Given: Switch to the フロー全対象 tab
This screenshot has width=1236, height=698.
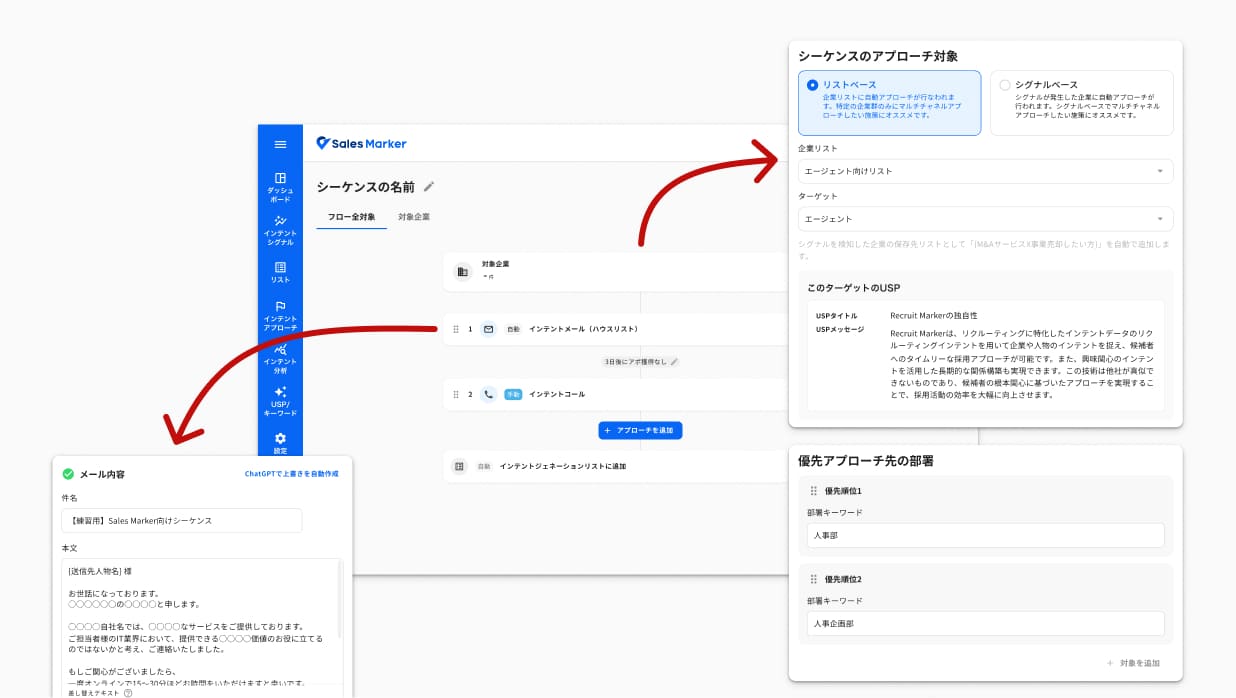Looking at the screenshot, I should (351, 217).
